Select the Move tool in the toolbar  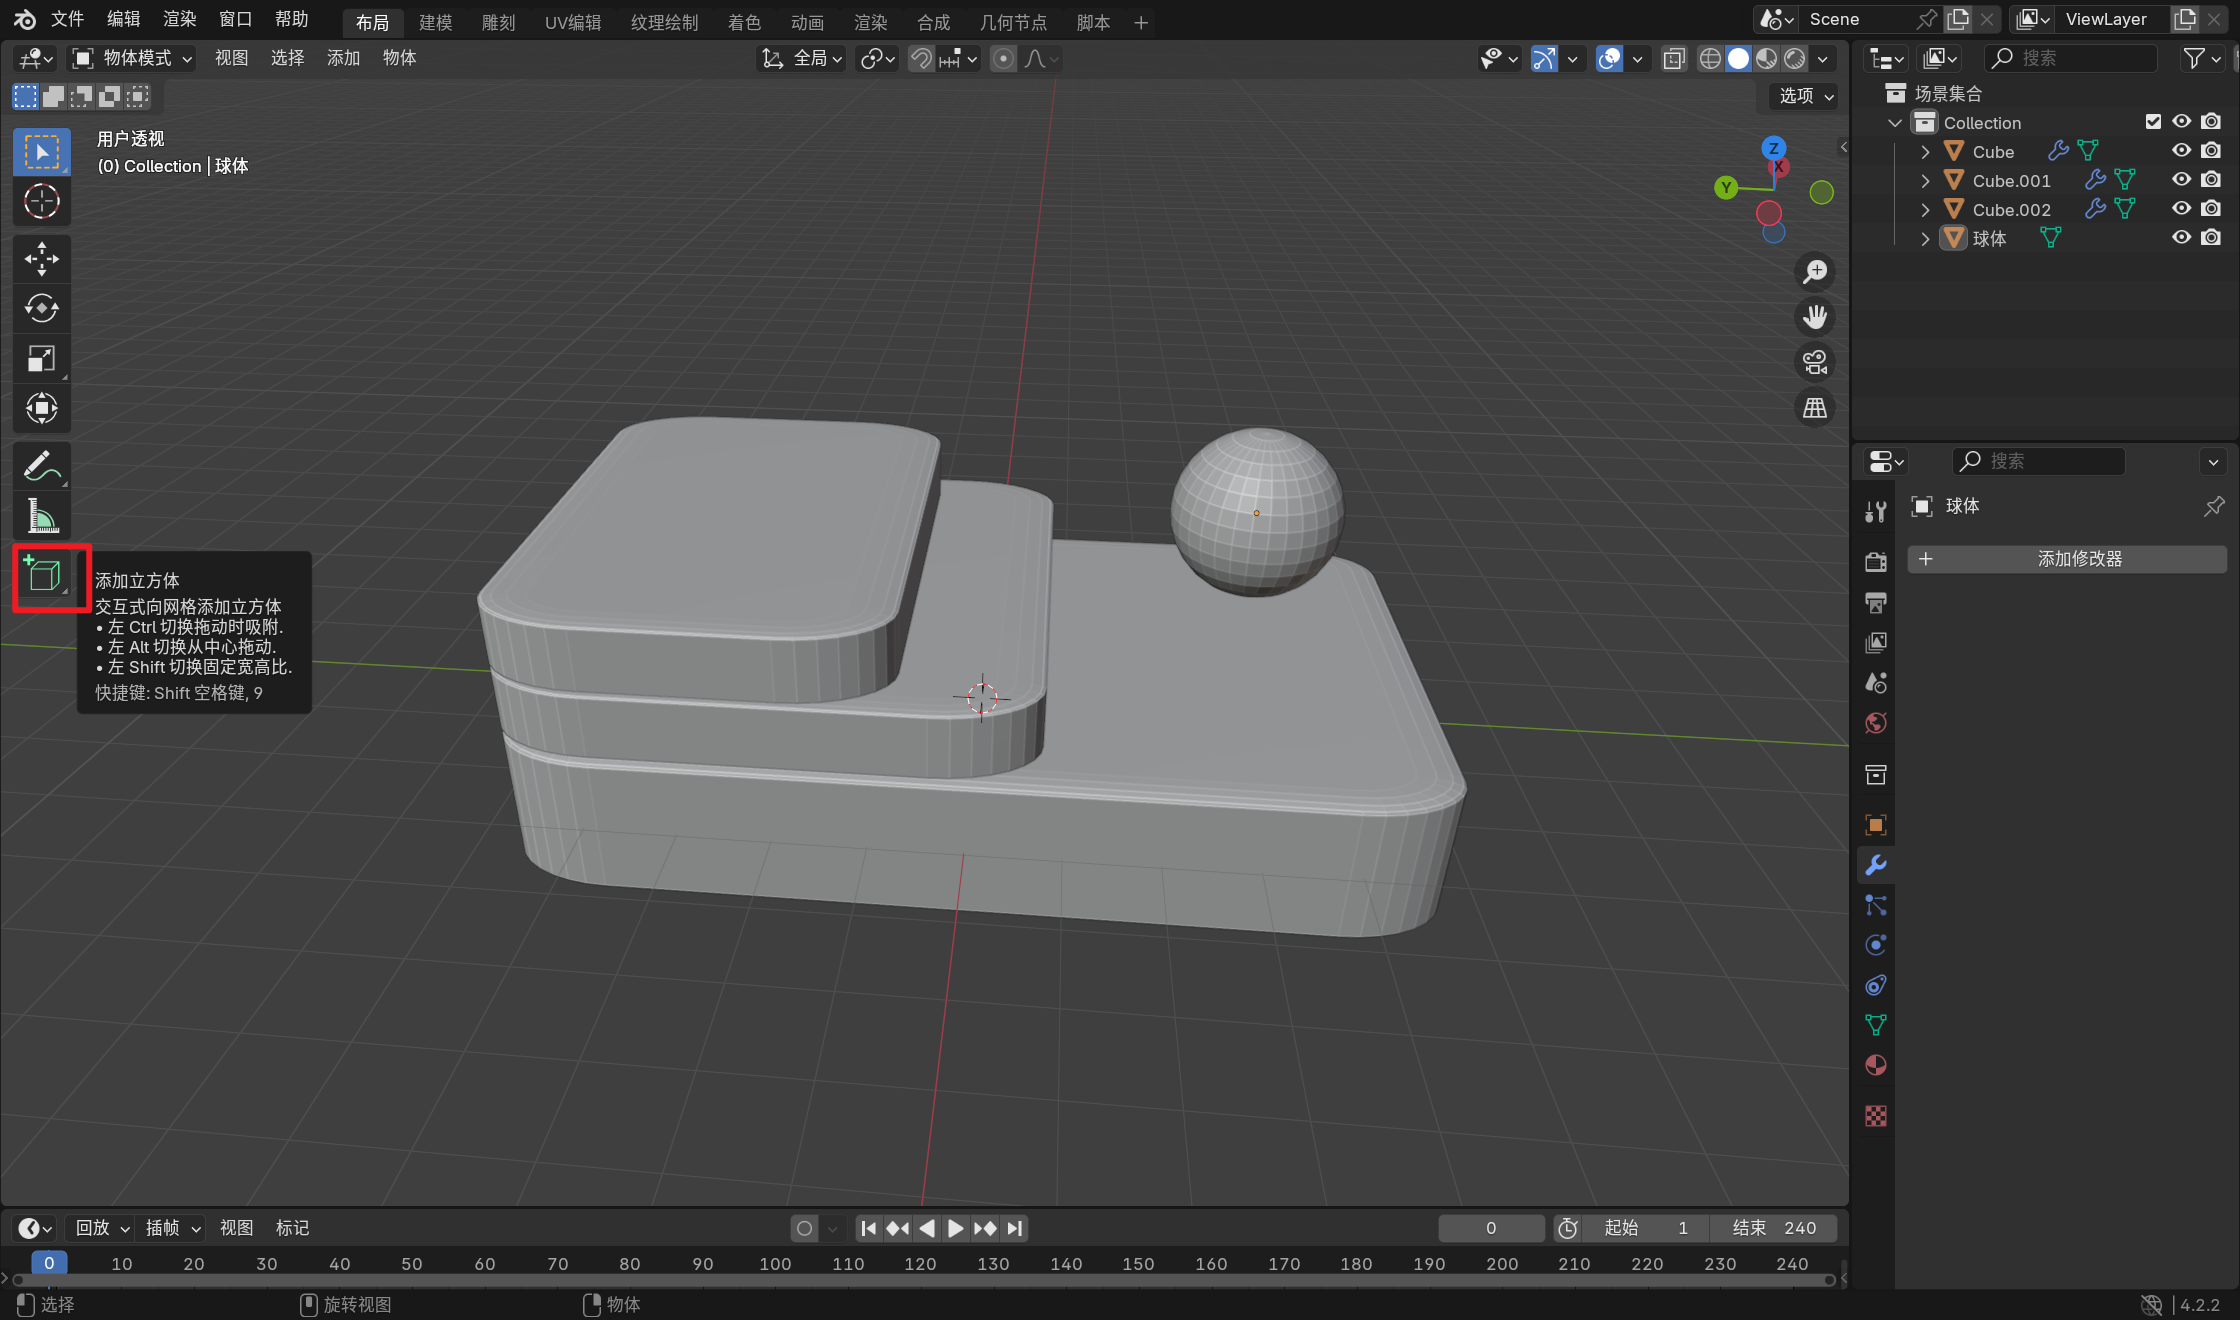[41, 258]
